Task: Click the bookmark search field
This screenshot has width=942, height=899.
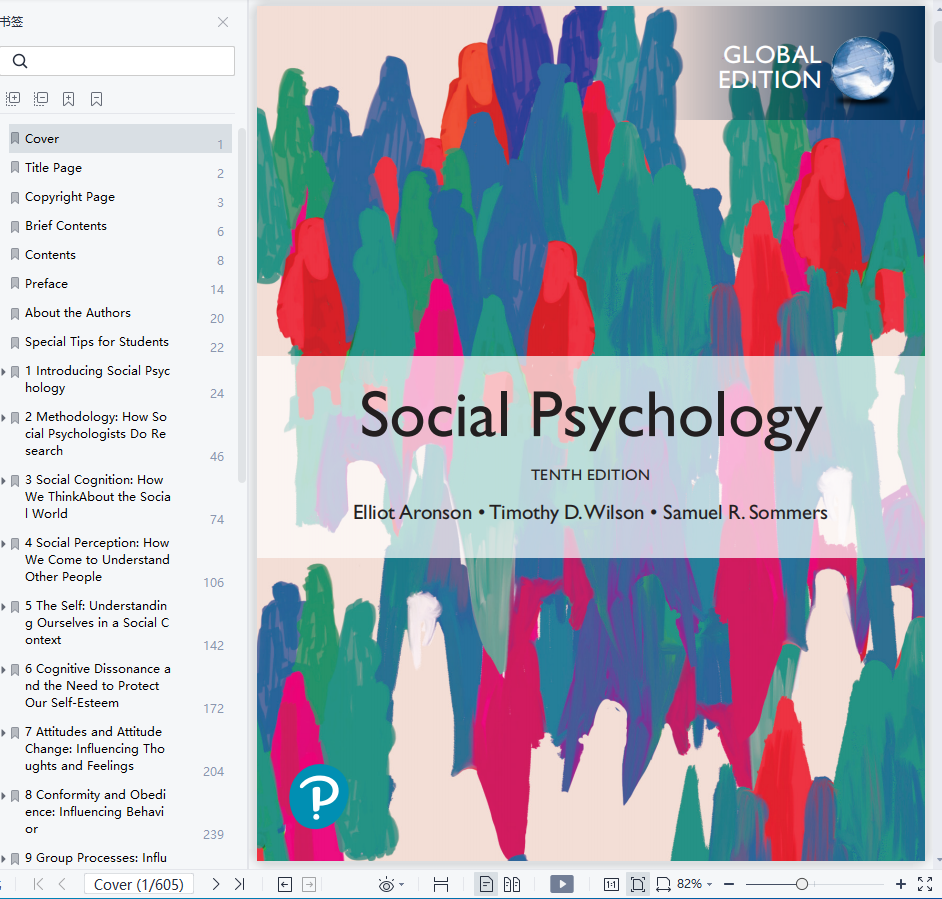Action: (117, 61)
